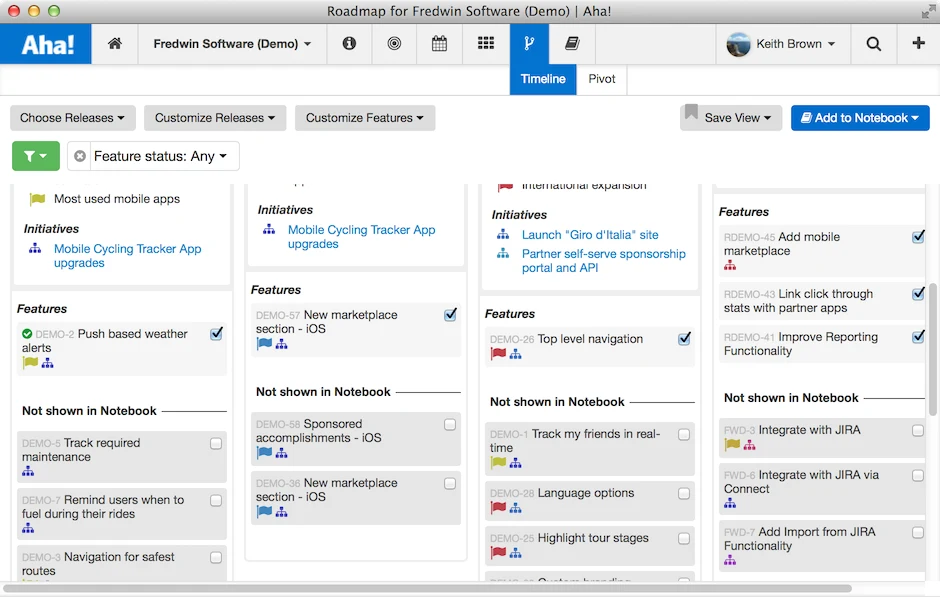Viewport: 940px width, 597px height.
Task: Open Mobile Cycling Tracker App upgrades link in second column
Action: (361, 237)
